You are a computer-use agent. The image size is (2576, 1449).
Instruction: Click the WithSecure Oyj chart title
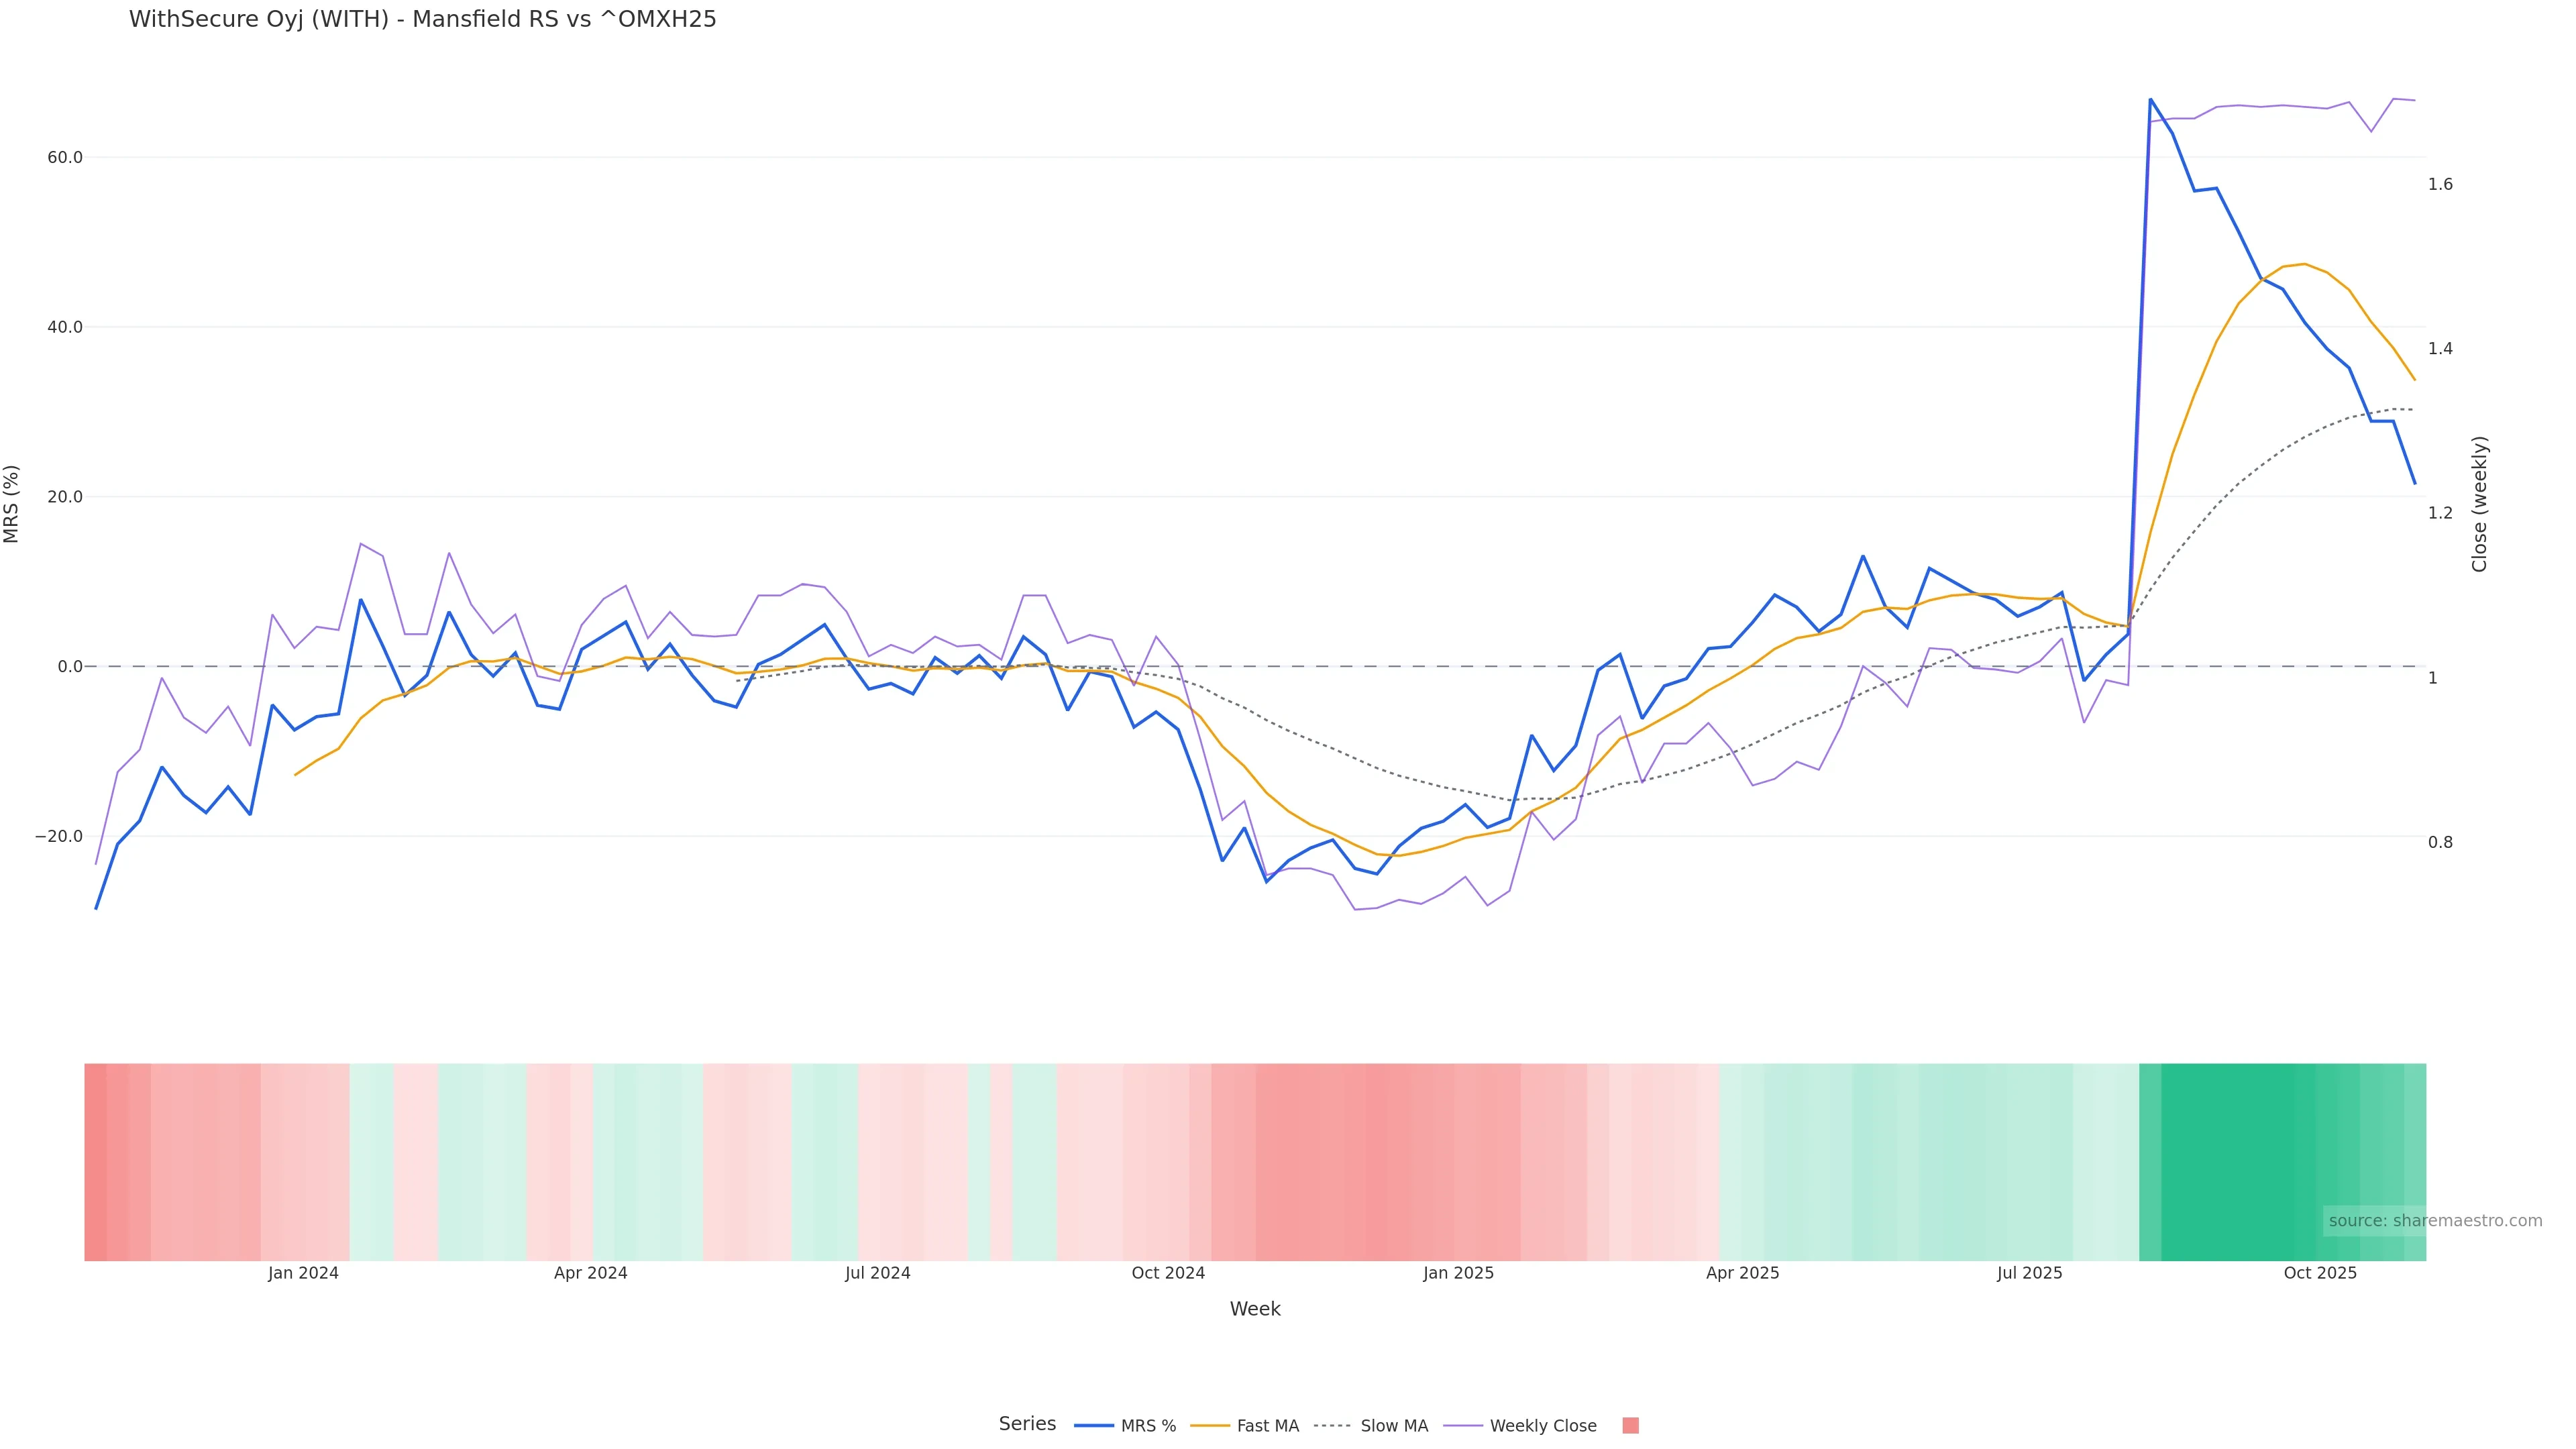tap(422, 20)
